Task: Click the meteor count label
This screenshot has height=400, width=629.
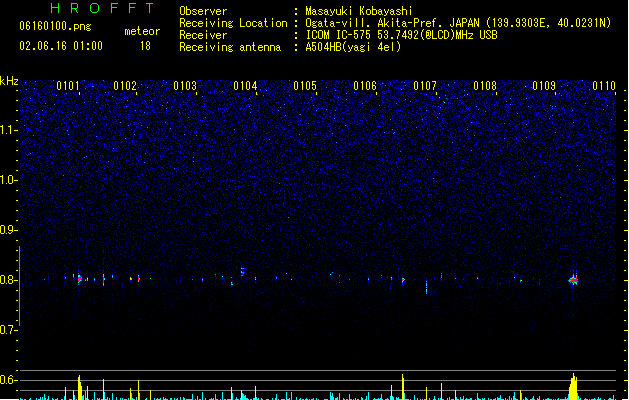Action: 142,31
